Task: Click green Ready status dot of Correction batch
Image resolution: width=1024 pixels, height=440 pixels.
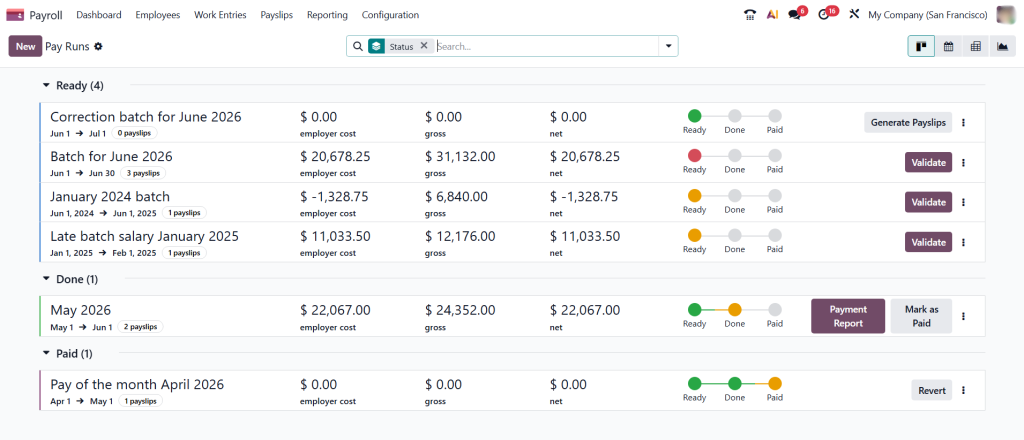Action: (694, 116)
